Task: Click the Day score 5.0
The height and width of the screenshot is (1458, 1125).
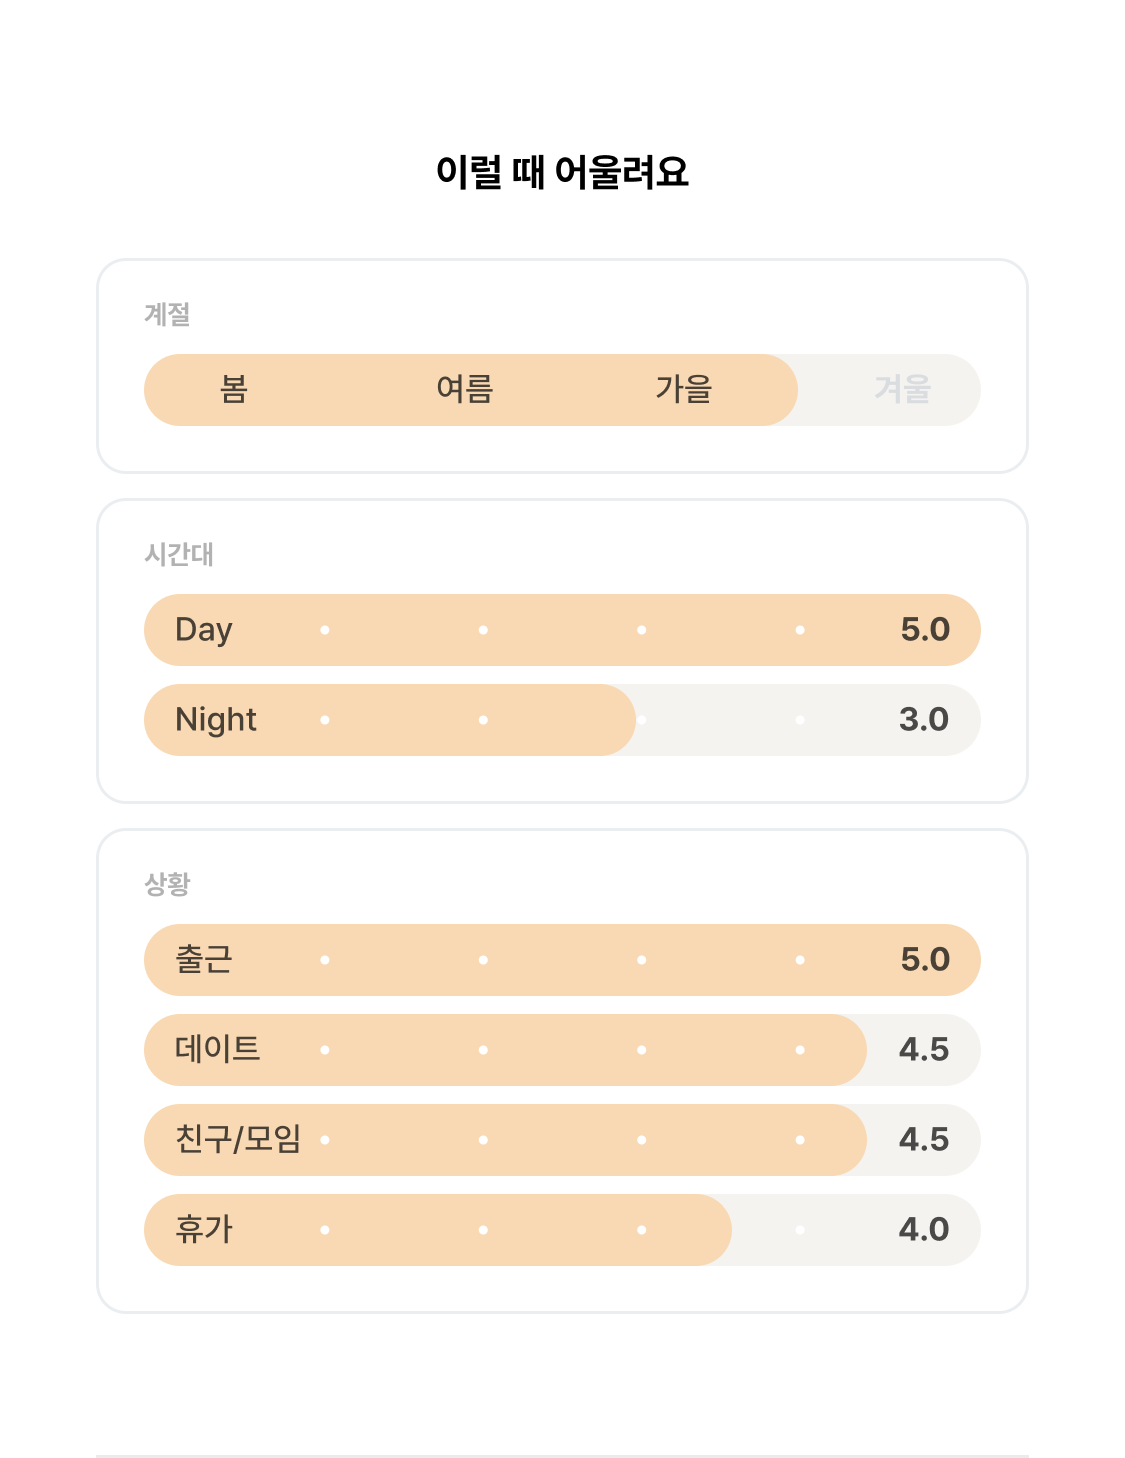Action: pos(925,630)
